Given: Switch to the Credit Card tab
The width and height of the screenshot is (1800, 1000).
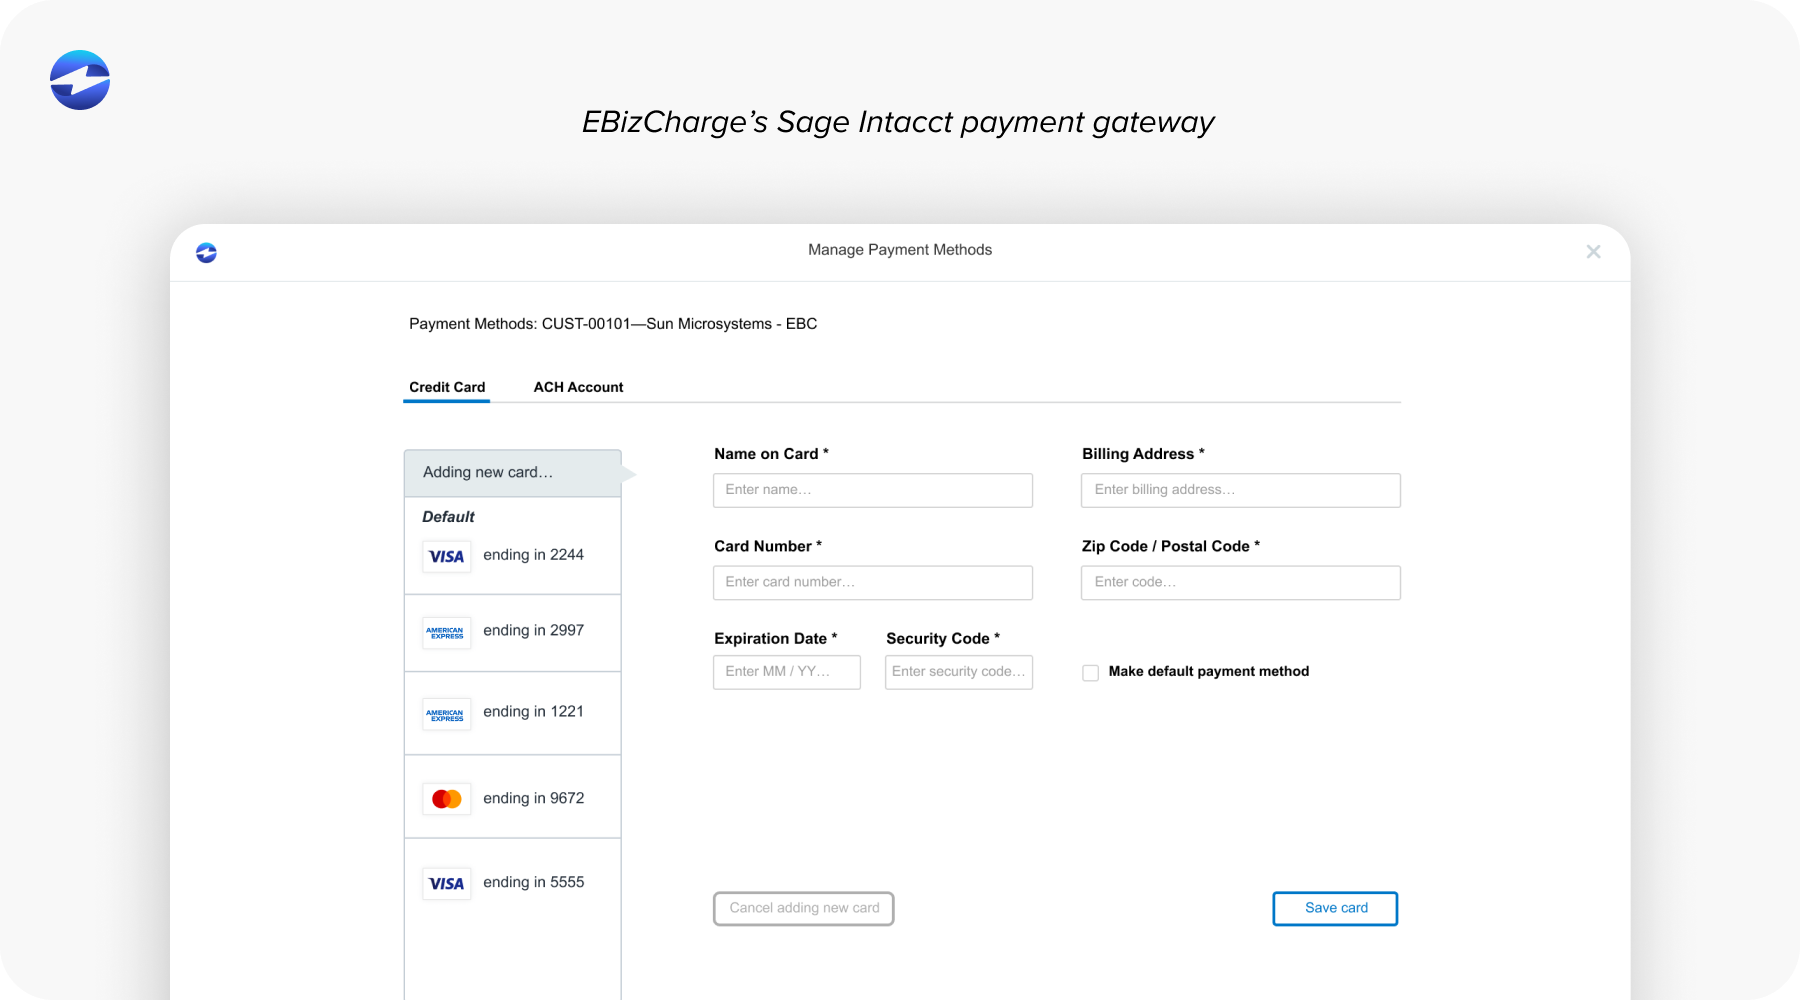Looking at the screenshot, I should coord(446,387).
